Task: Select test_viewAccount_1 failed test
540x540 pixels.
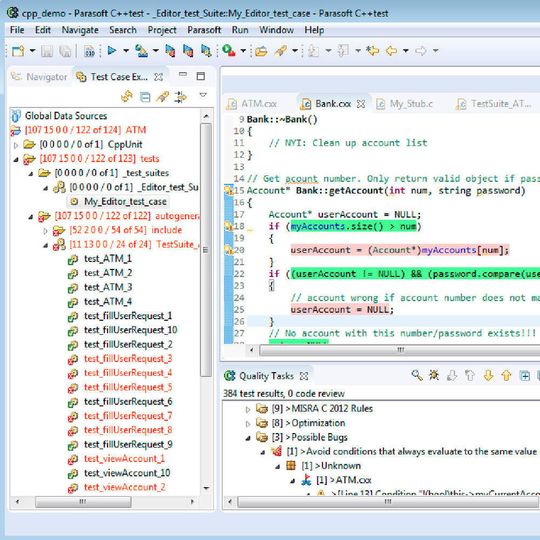Action: click(124, 459)
